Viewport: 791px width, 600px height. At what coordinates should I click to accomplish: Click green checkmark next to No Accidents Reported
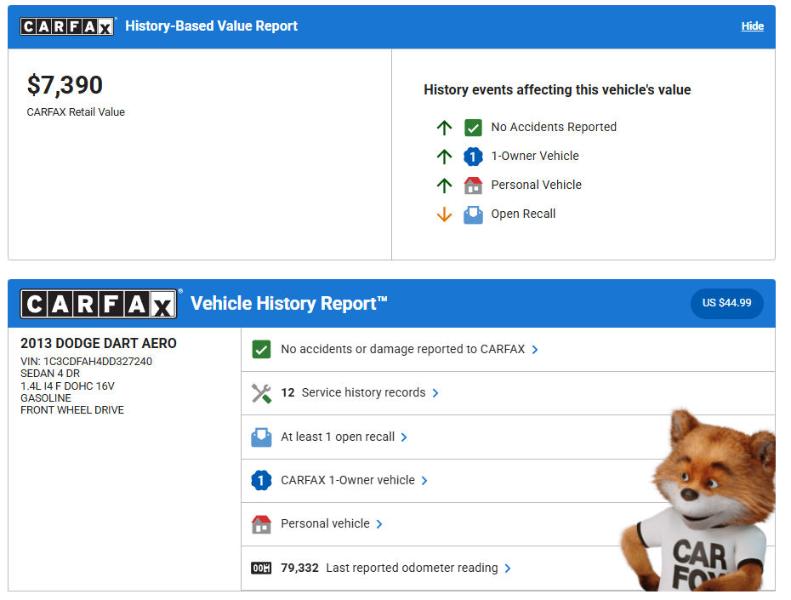point(473,127)
